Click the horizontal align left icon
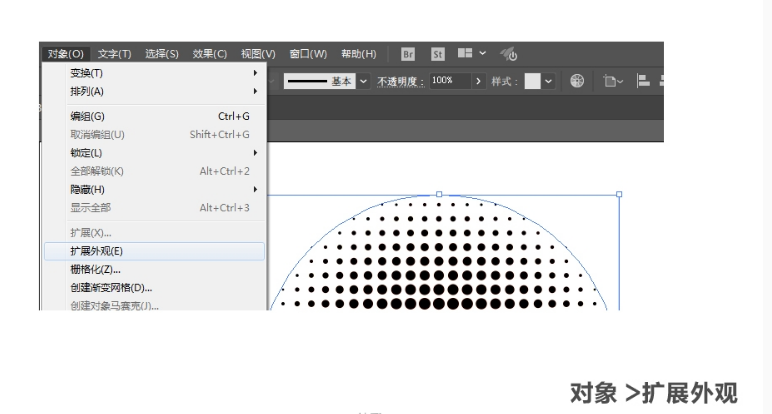 tap(643, 80)
